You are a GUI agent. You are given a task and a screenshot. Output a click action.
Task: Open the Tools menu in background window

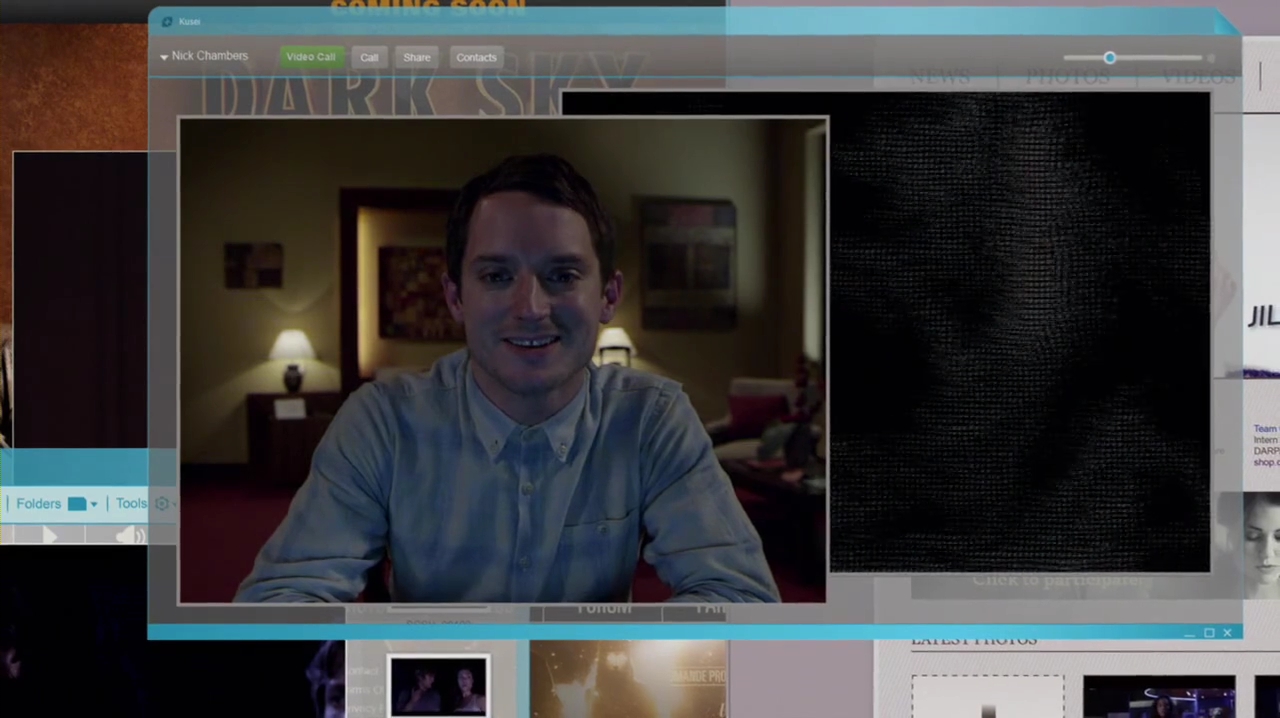pos(131,504)
